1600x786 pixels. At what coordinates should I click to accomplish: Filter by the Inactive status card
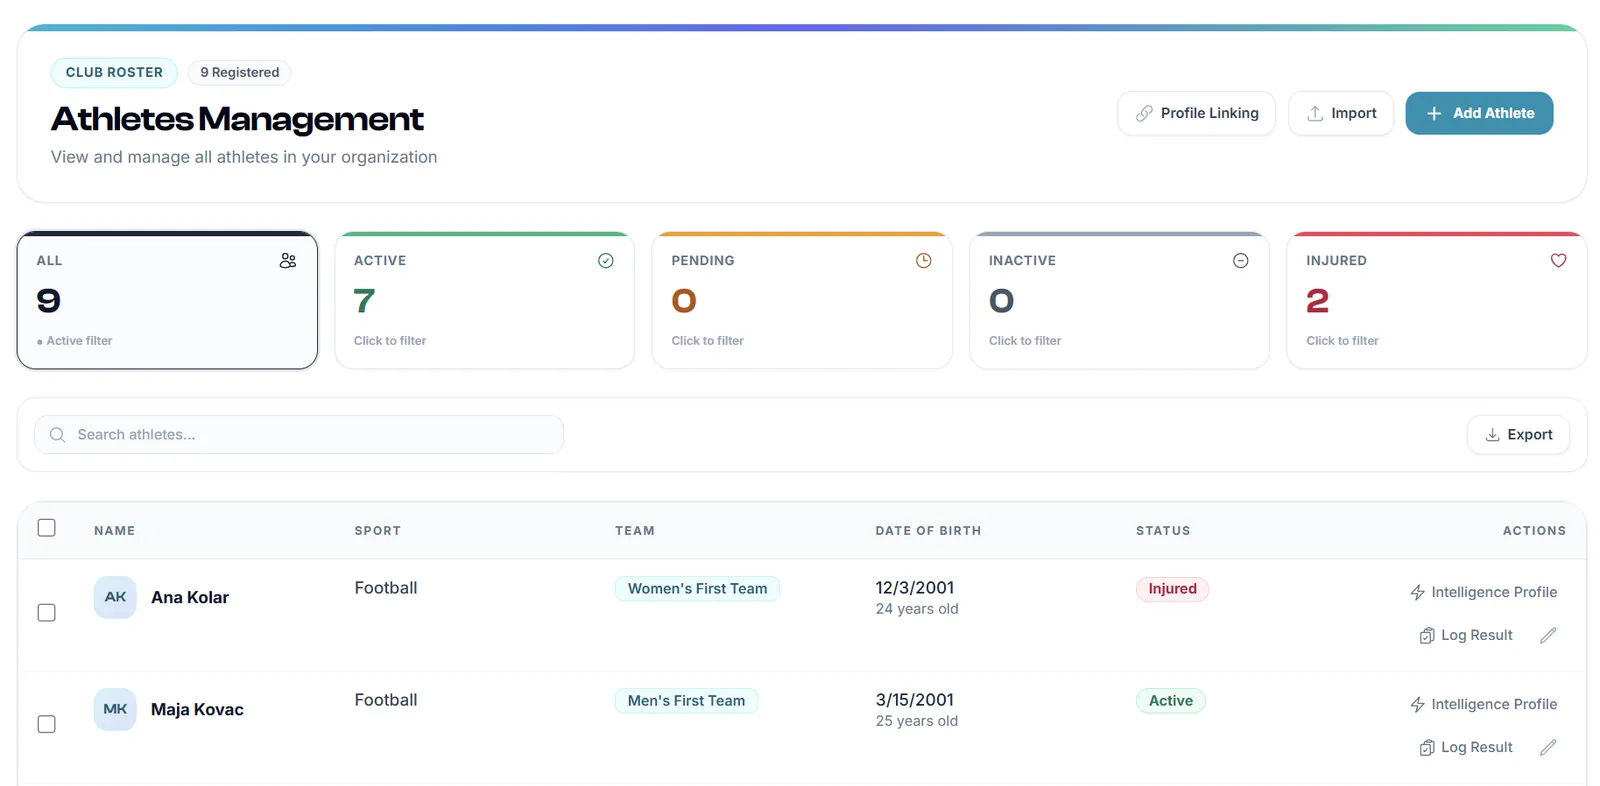tap(1119, 300)
